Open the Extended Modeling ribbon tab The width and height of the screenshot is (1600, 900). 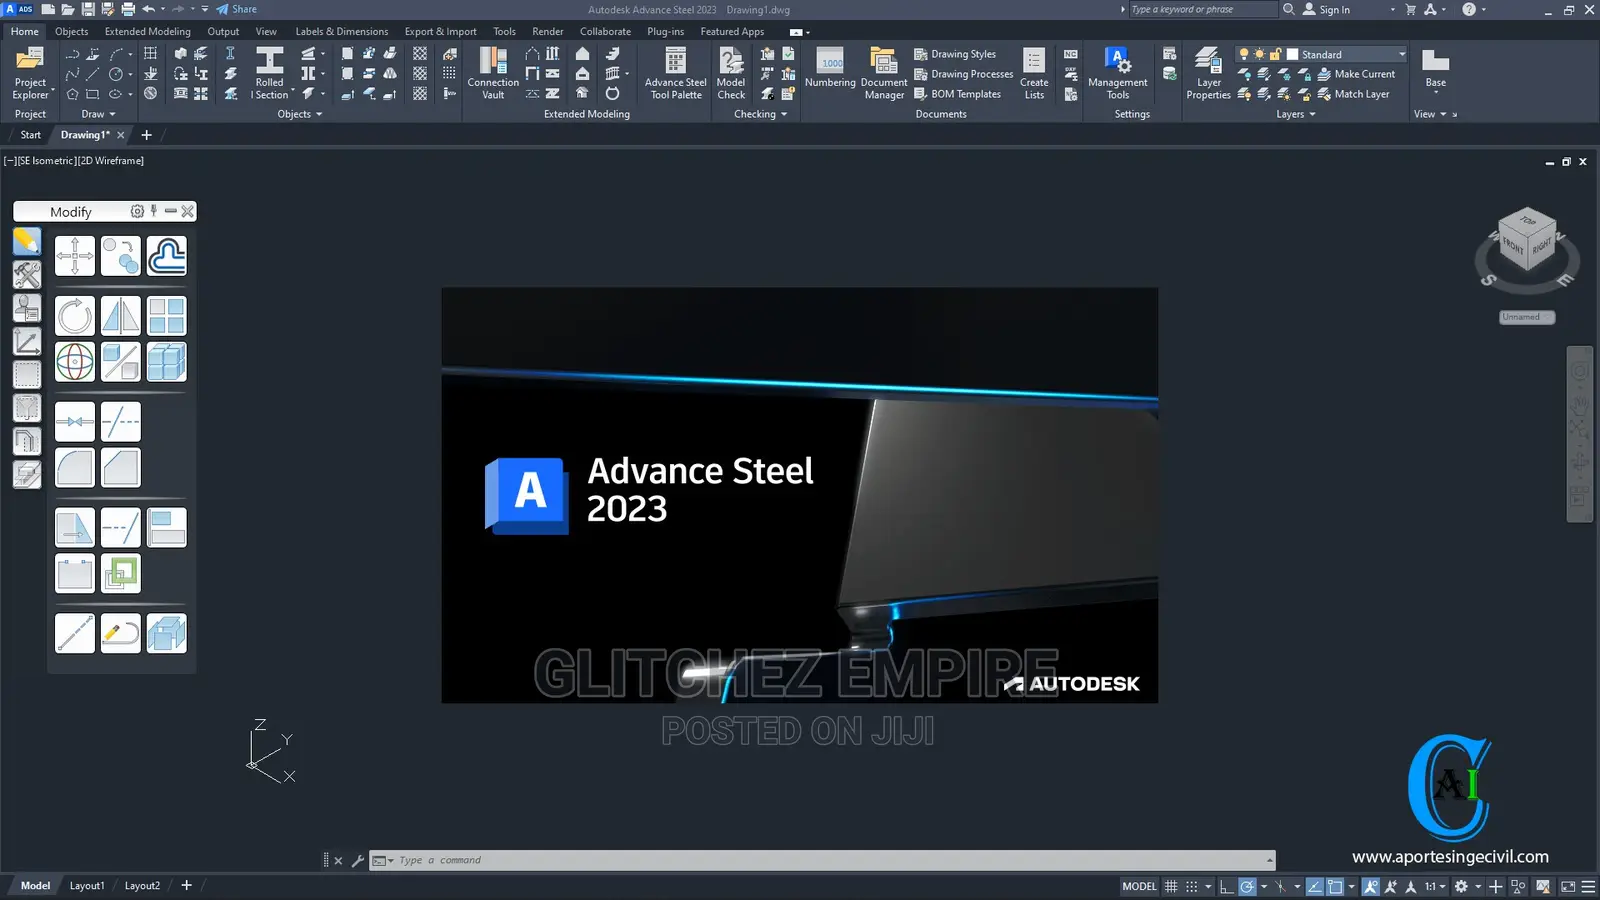(147, 31)
